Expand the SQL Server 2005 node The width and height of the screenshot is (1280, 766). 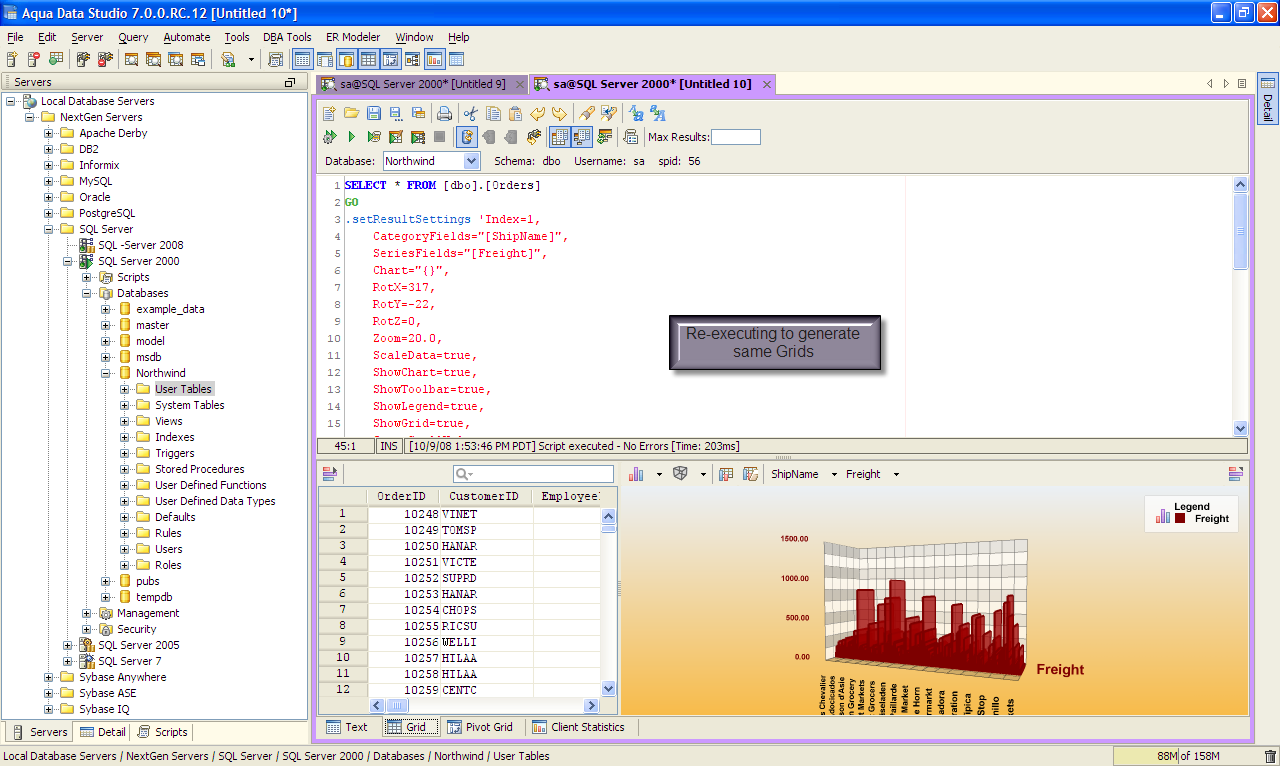[x=68, y=645]
